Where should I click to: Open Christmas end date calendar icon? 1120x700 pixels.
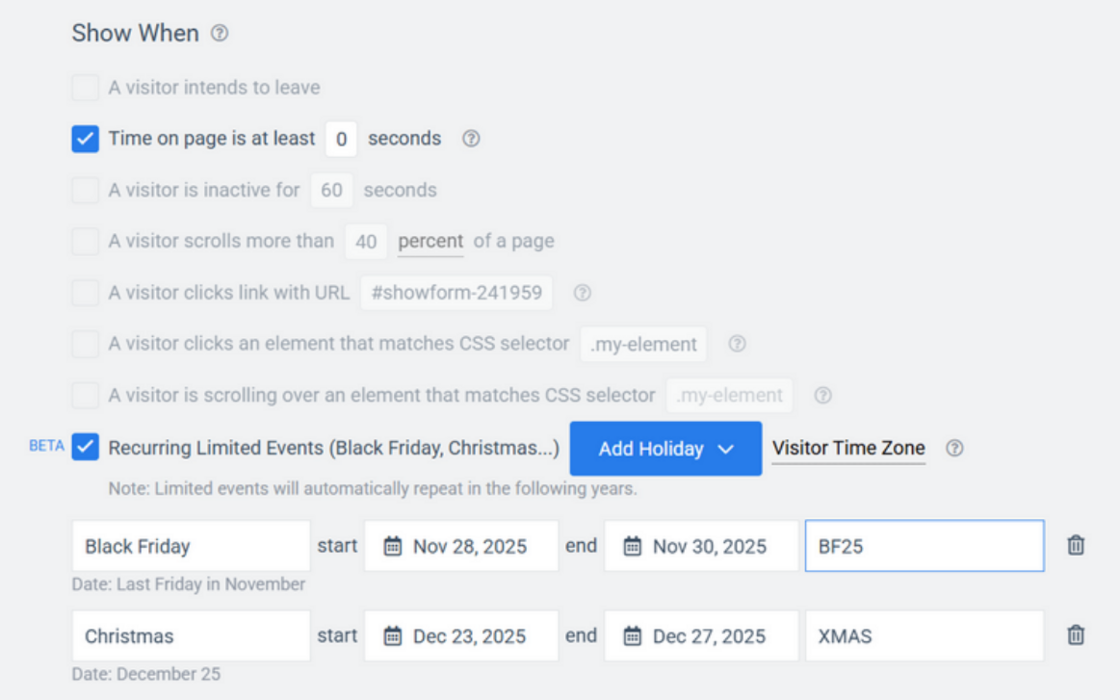[632, 636]
